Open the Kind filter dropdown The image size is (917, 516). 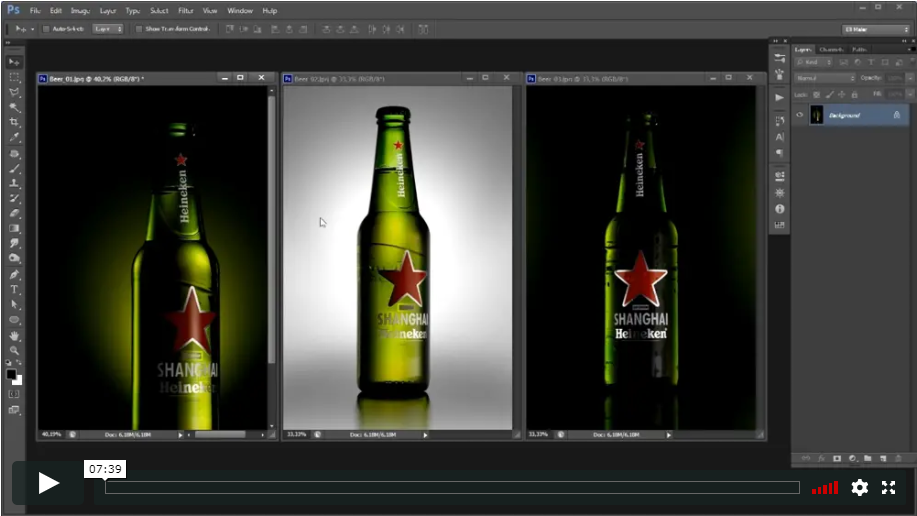[x=814, y=62]
